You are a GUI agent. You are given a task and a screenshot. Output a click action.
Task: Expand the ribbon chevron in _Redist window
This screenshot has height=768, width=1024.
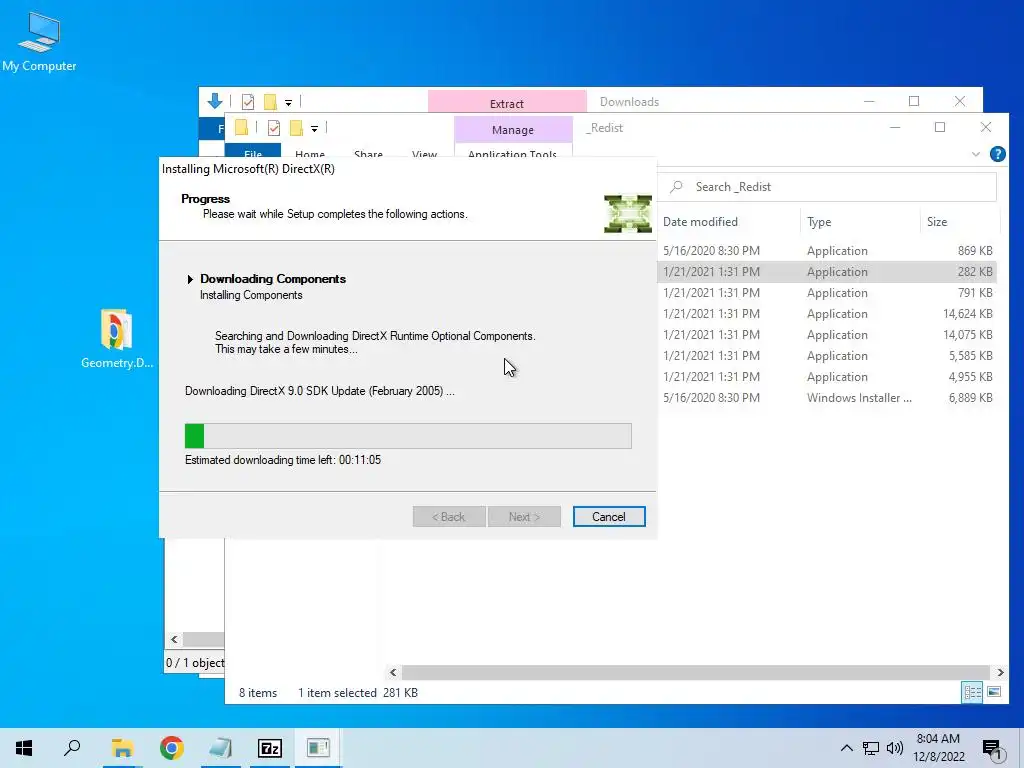[x=976, y=154]
